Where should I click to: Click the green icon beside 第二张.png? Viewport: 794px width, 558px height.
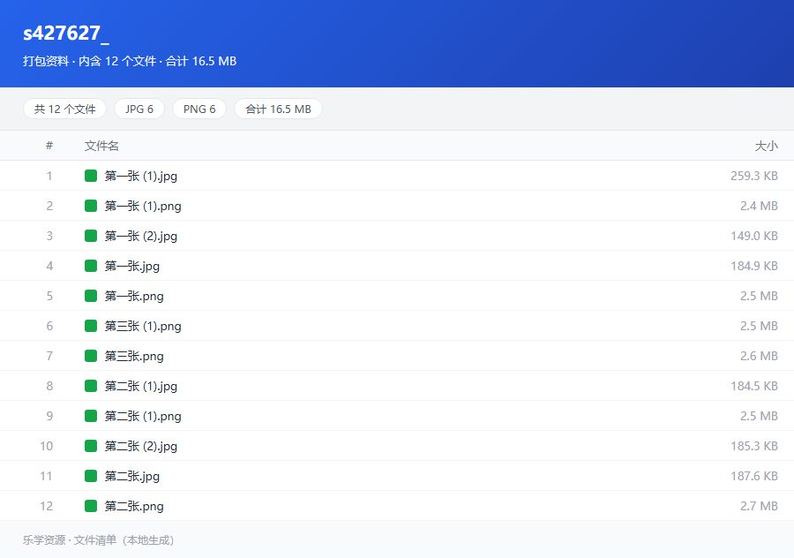(x=91, y=506)
